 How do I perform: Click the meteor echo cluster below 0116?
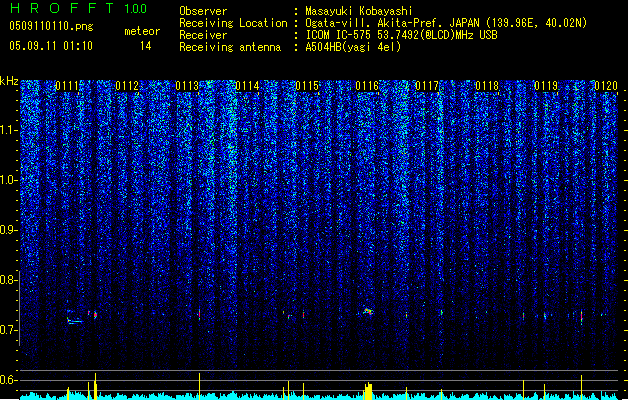click(368, 311)
